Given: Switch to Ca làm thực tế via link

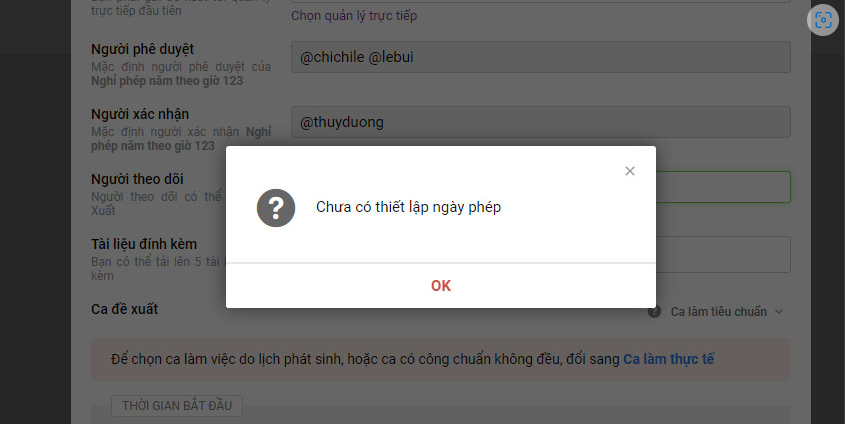Looking at the screenshot, I should tap(669, 359).
